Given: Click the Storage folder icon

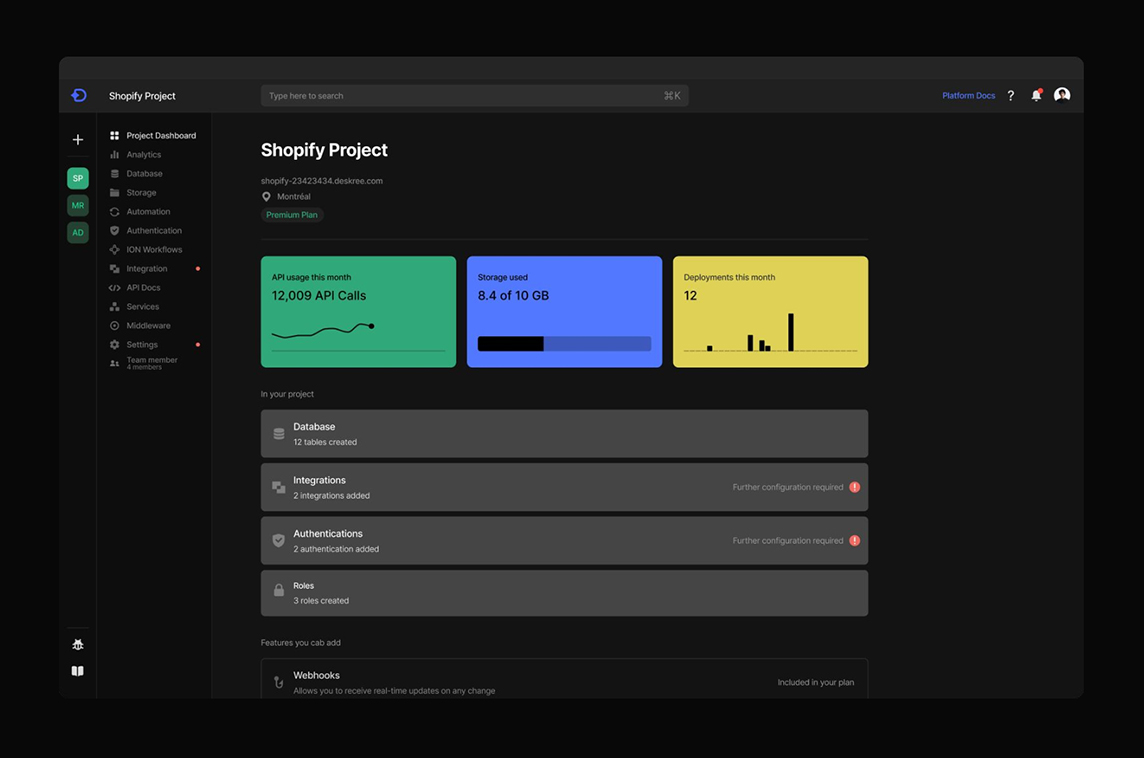Looking at the screenshot, I should (115, 193).
